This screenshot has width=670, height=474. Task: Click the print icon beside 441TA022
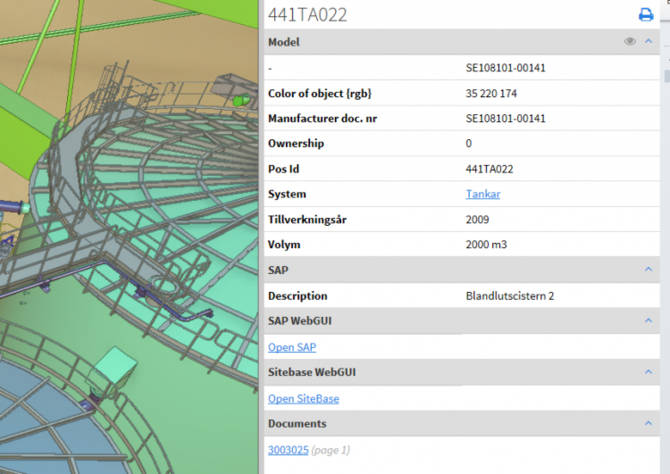[x=645, y=14]
